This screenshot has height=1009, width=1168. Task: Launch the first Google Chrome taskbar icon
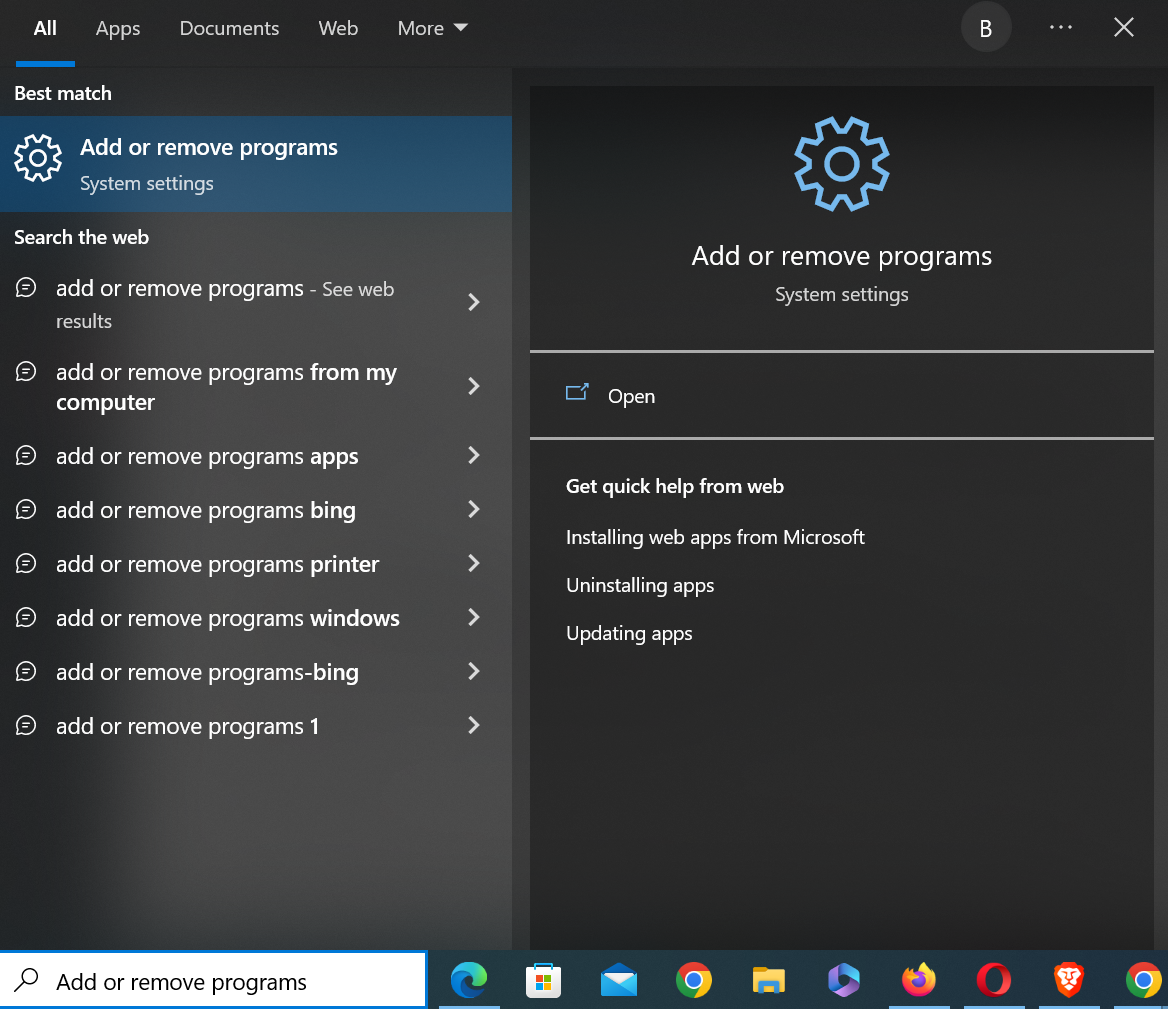pyautogui.click(x=694, y=980)
